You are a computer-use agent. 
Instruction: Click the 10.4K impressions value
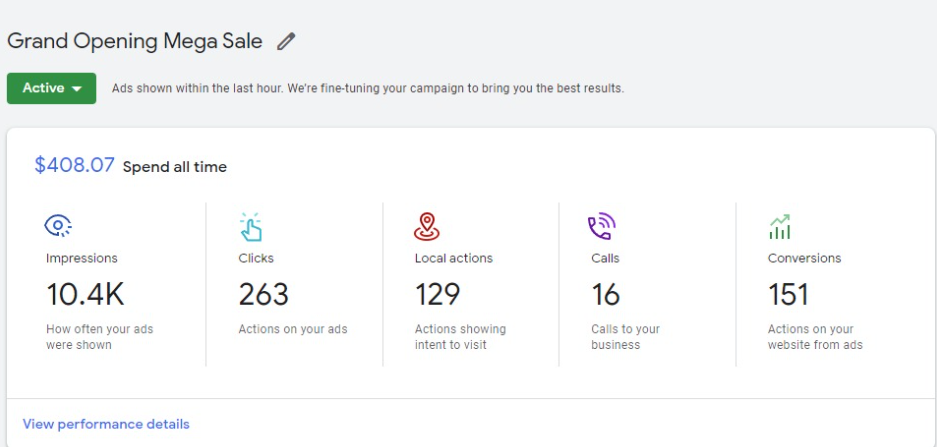point(85,295)
